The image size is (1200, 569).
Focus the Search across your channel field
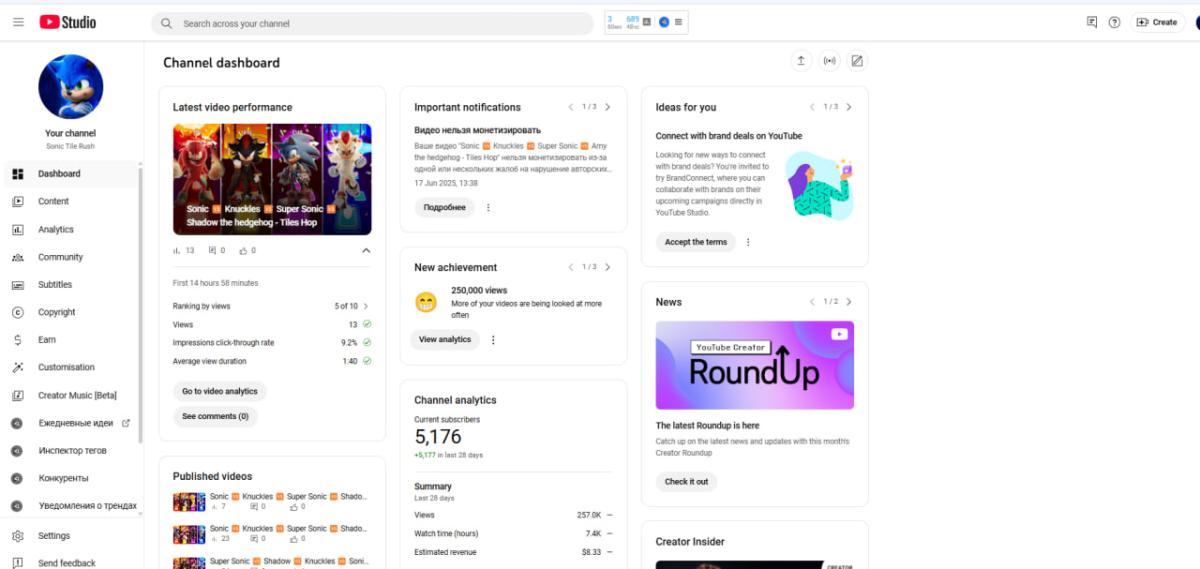(x=372, y=23)
